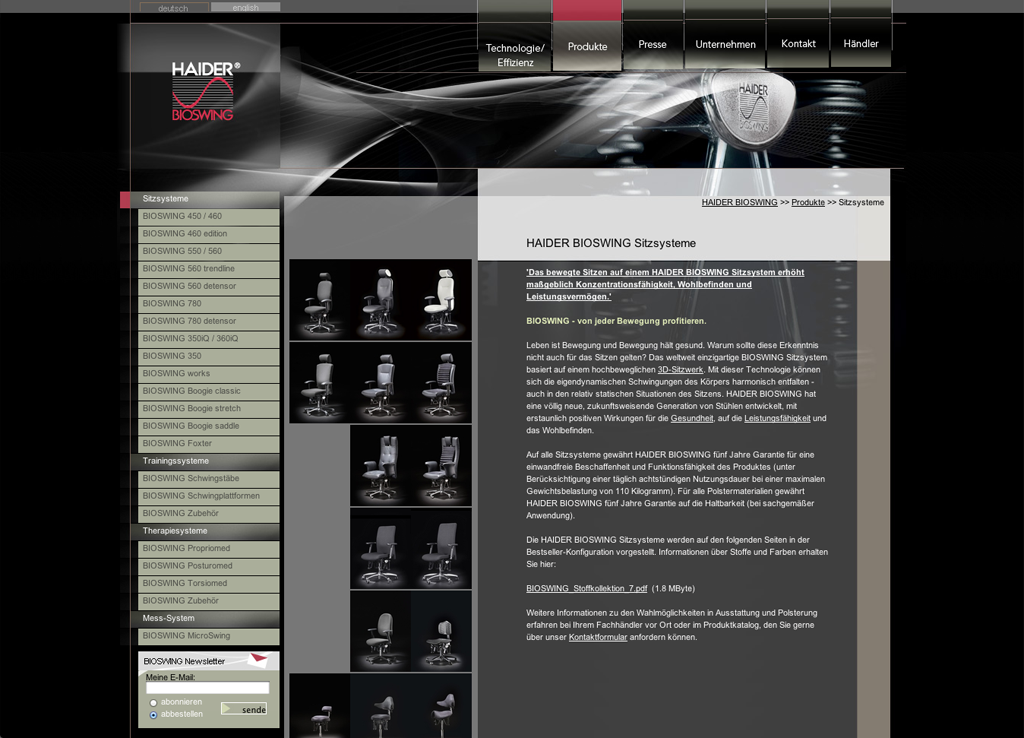
Task: Open BIOSWING works page
Action: coord(208,374)
